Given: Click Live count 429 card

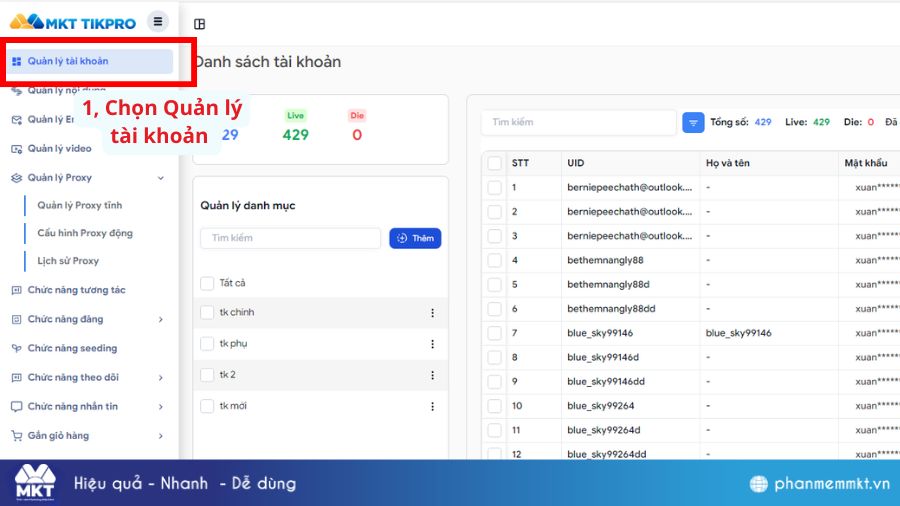Looking at the screenshot, I should pyautogui.click(x=296, y=127).
